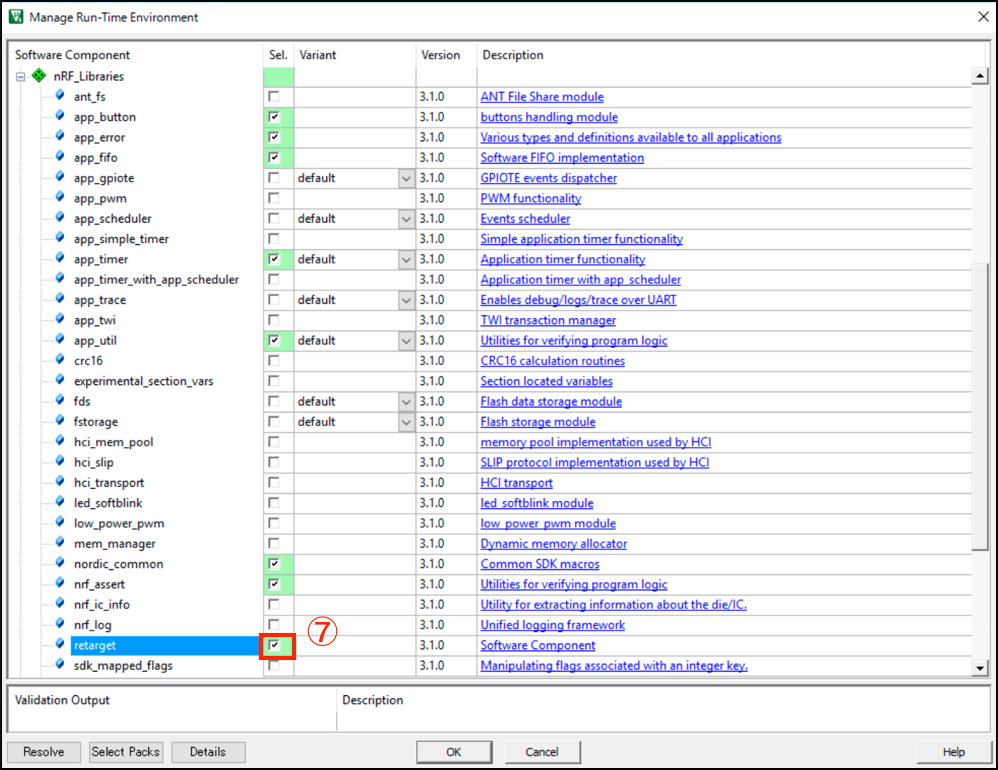This screenshot has width=998, height=770.
Task: Click the Version column header
Action: coord(441,55)
